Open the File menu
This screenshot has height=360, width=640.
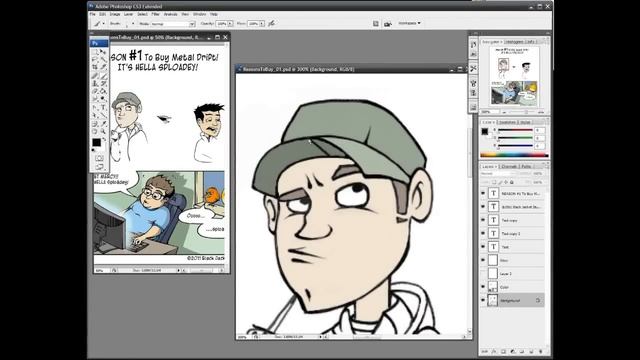(x=93, y=14)
